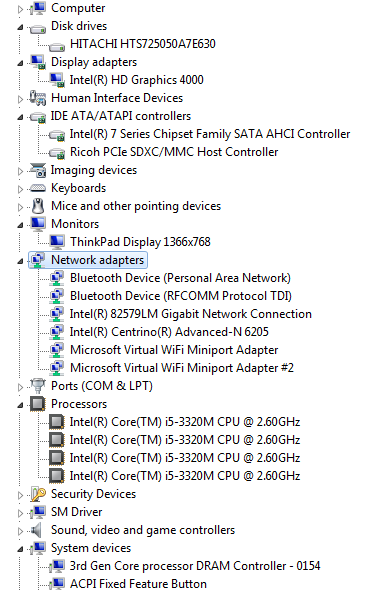
Task: Select 3rd Gen Core processor DRAM Controller - 0154
Action: [195, 566]
